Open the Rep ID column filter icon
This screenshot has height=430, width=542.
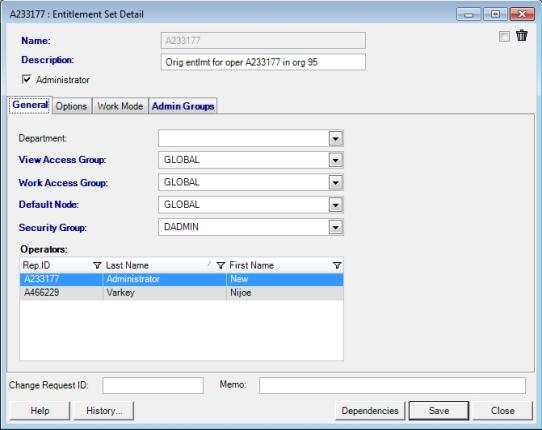pos(97,265)
